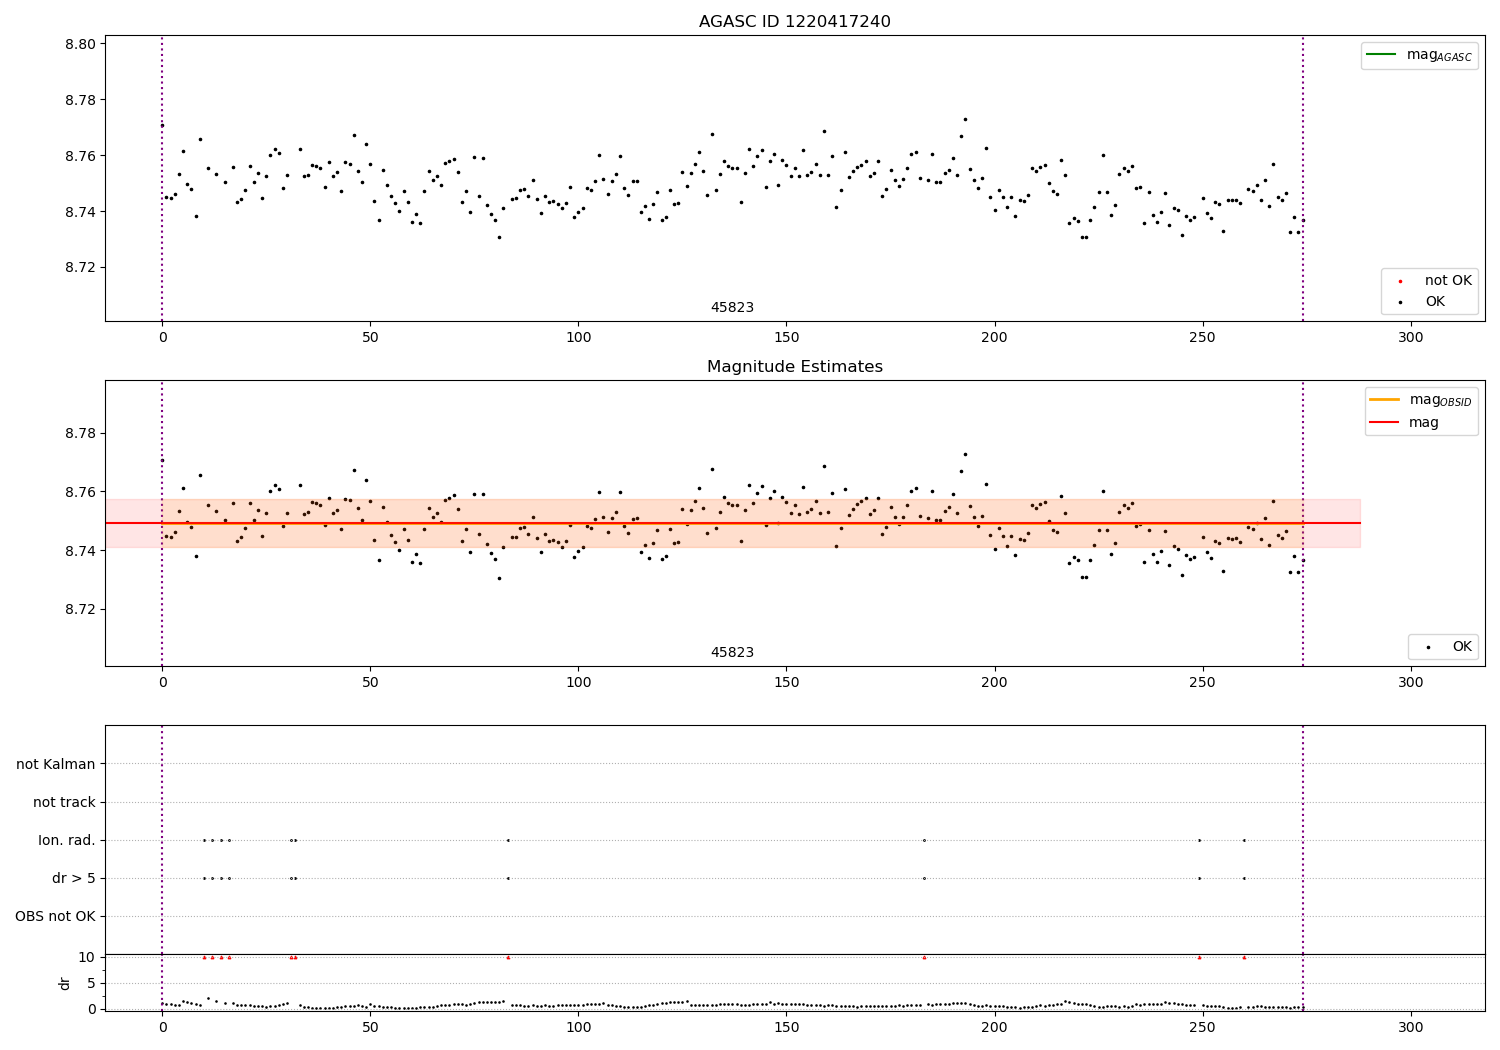
Task: Click the 'not track' row label
Action: point(64,802)
